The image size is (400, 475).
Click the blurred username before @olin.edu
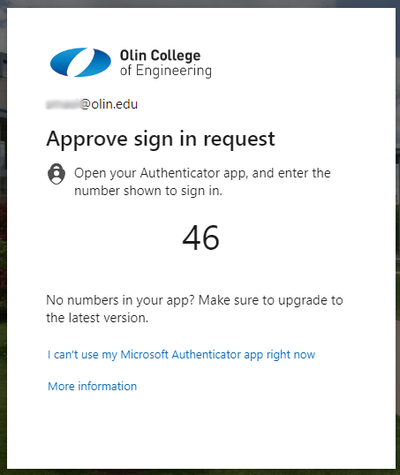[x=63, y=104]
